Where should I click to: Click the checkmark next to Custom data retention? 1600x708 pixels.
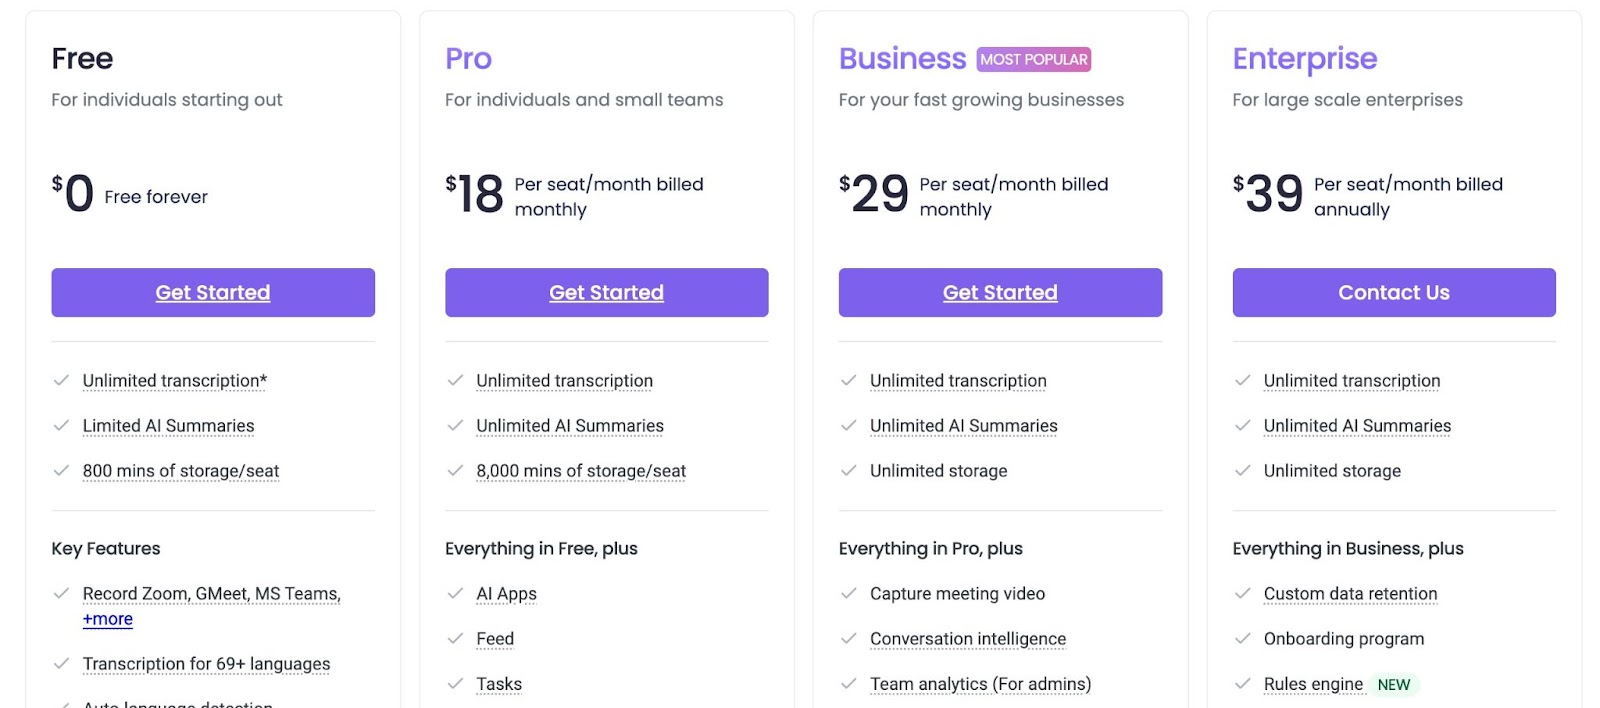point(1242,594)
